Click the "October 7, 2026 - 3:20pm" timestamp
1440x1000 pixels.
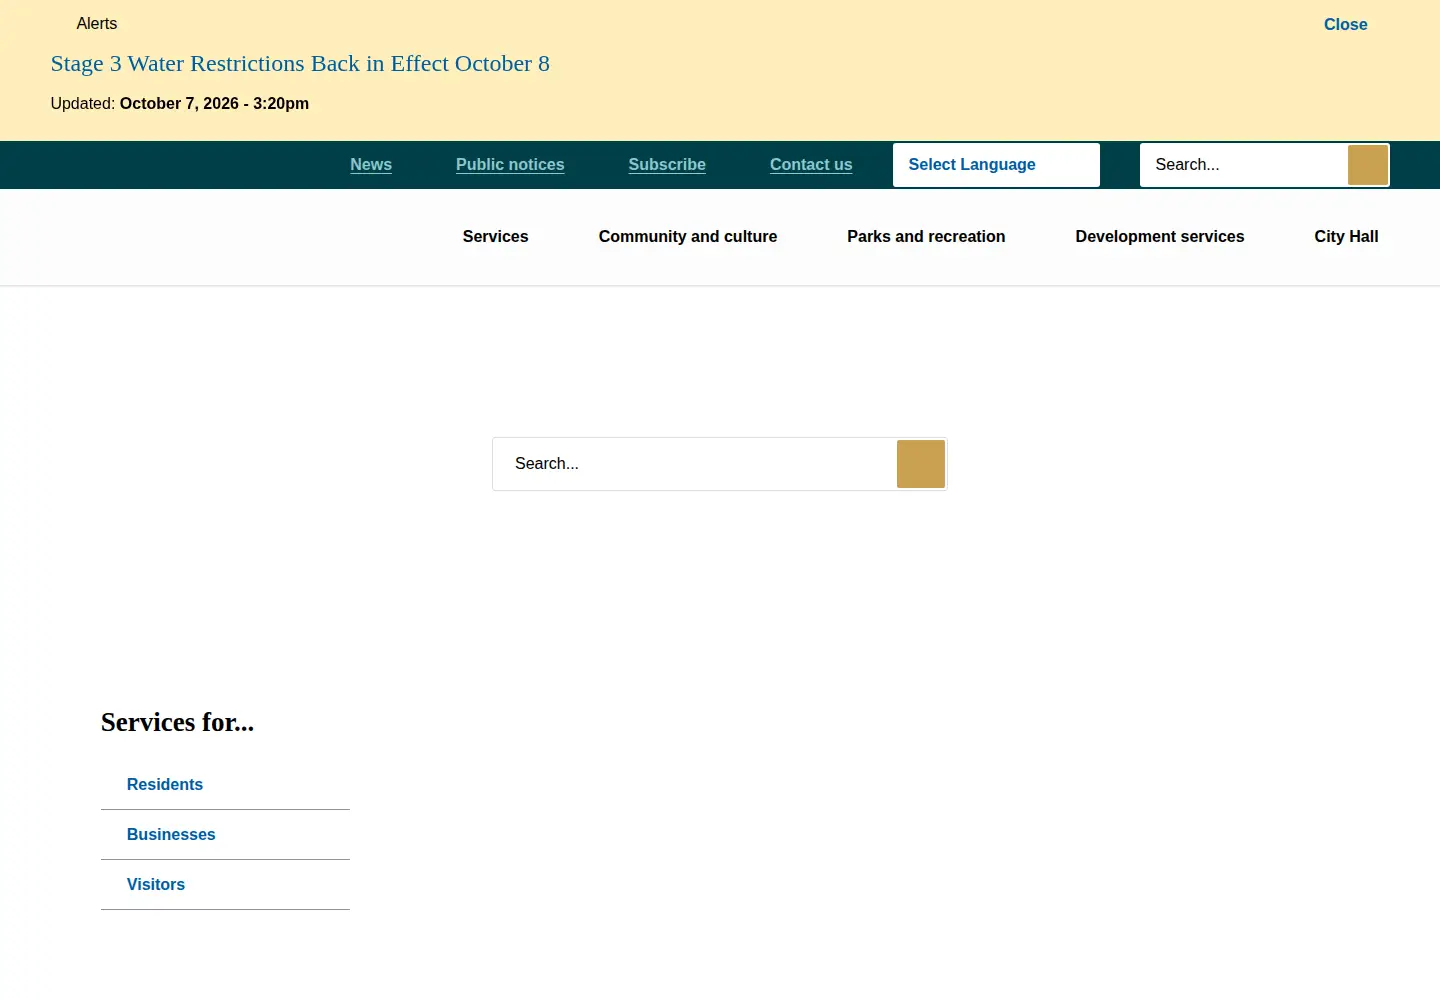point(214,104)
